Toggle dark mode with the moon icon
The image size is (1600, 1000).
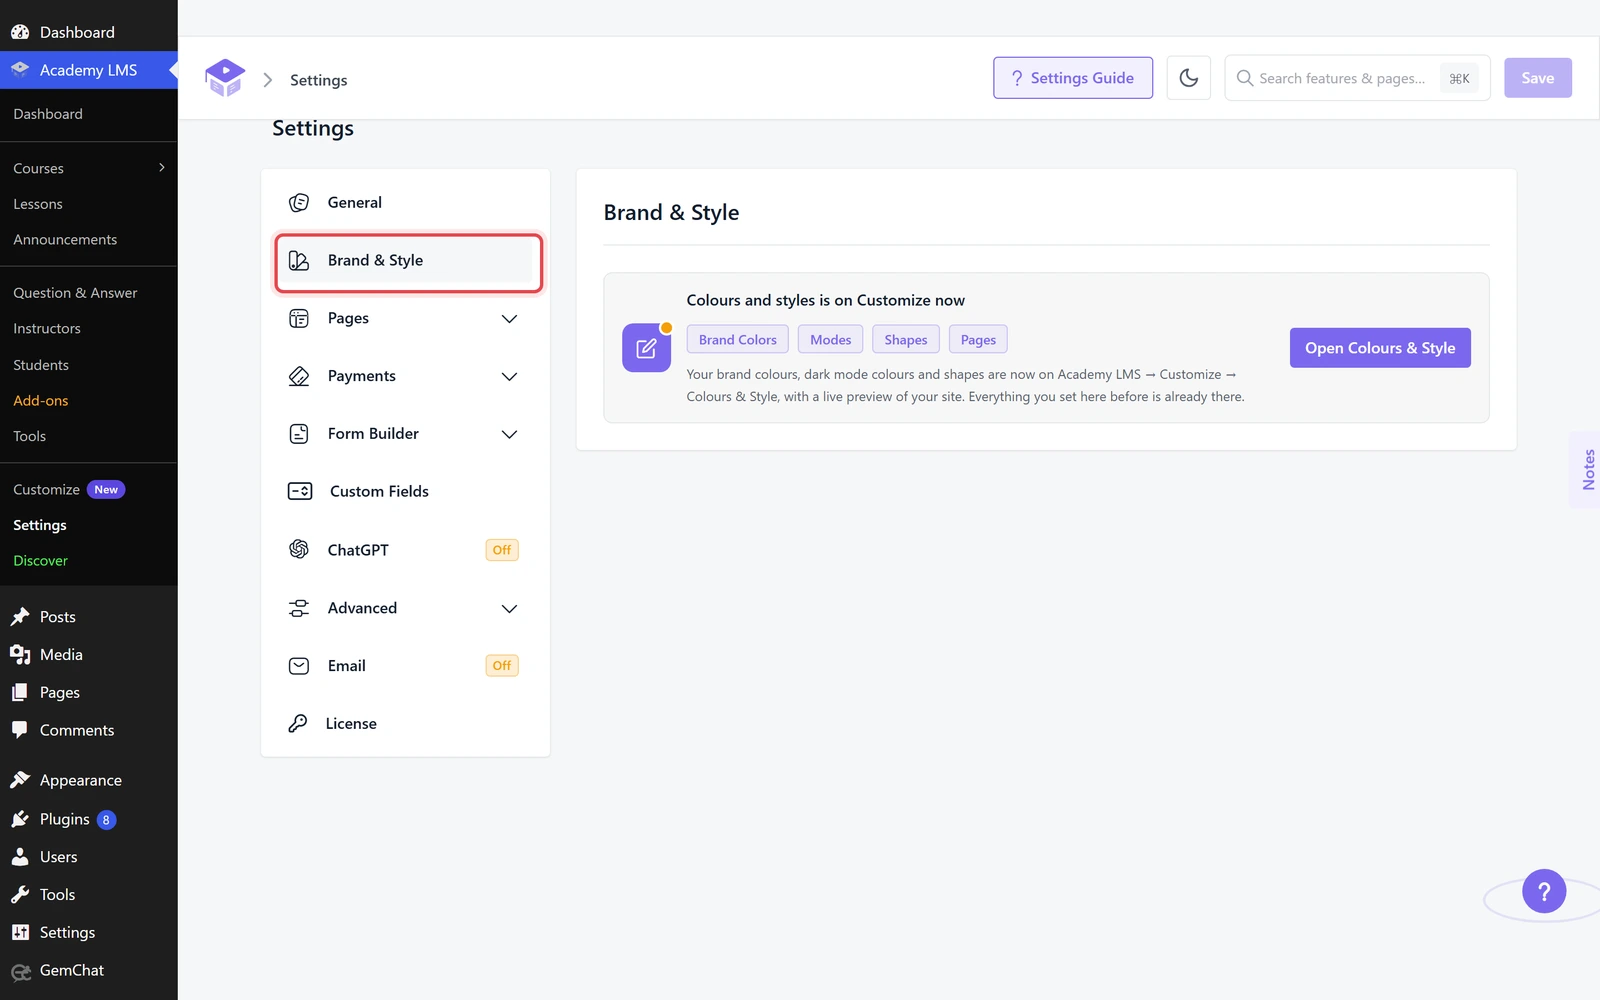pyautogui.click(x=1188, y=78)
